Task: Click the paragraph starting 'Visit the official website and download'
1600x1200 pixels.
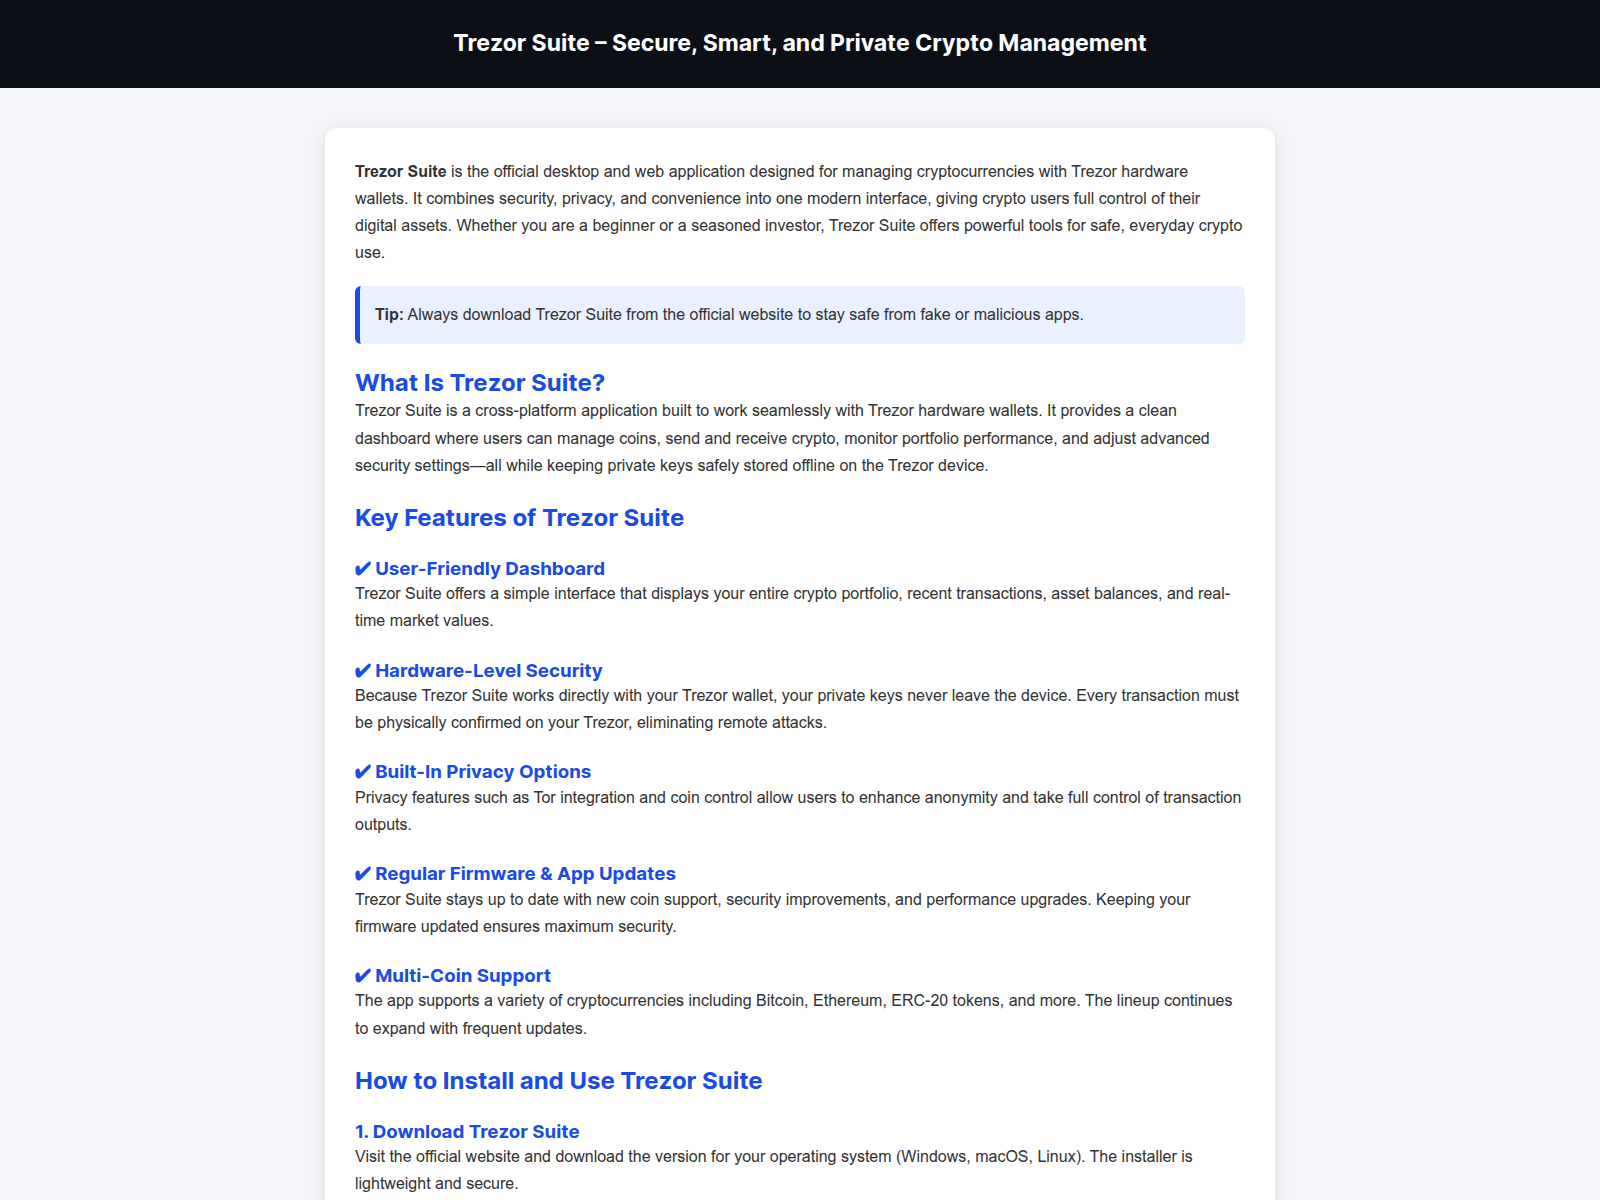Action: tap(800, 1170)
